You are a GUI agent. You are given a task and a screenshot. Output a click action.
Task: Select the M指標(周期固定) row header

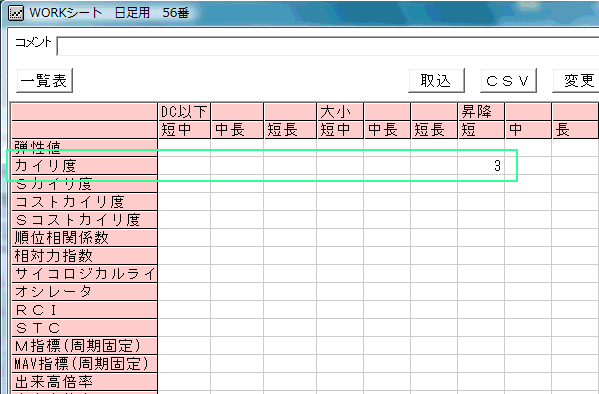[x=84, y=345]
